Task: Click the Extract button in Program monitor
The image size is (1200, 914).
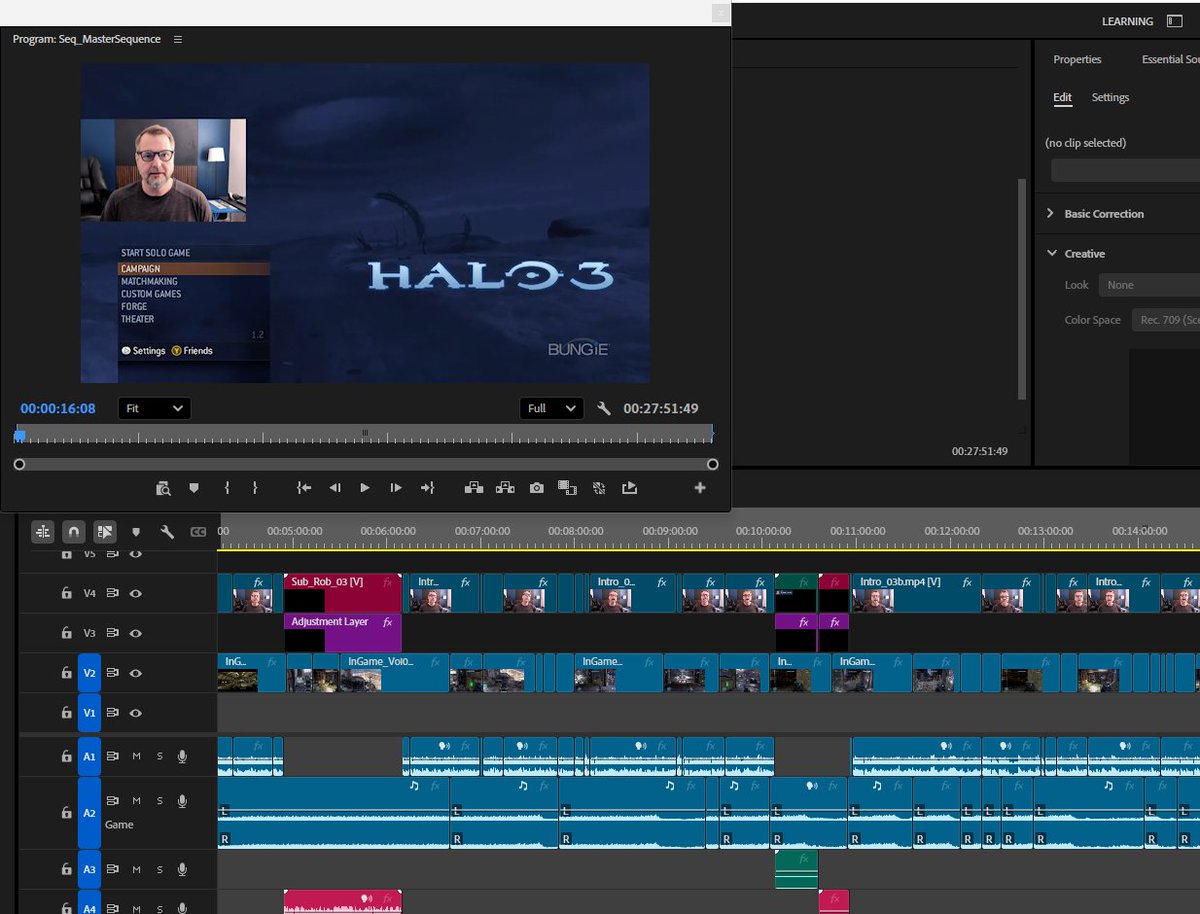Action: click(x=505, y=488)
